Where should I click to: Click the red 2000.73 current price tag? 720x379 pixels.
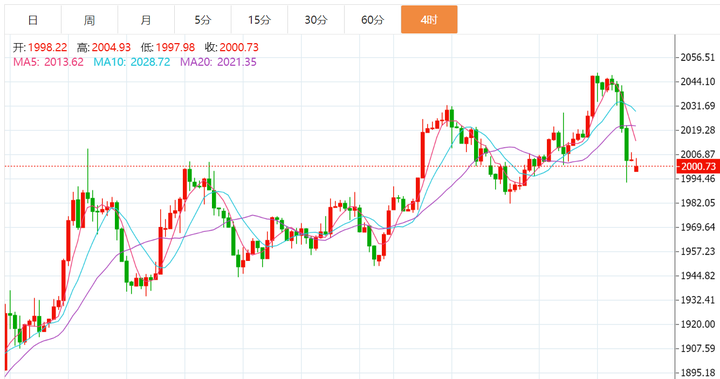coord(697,166)
